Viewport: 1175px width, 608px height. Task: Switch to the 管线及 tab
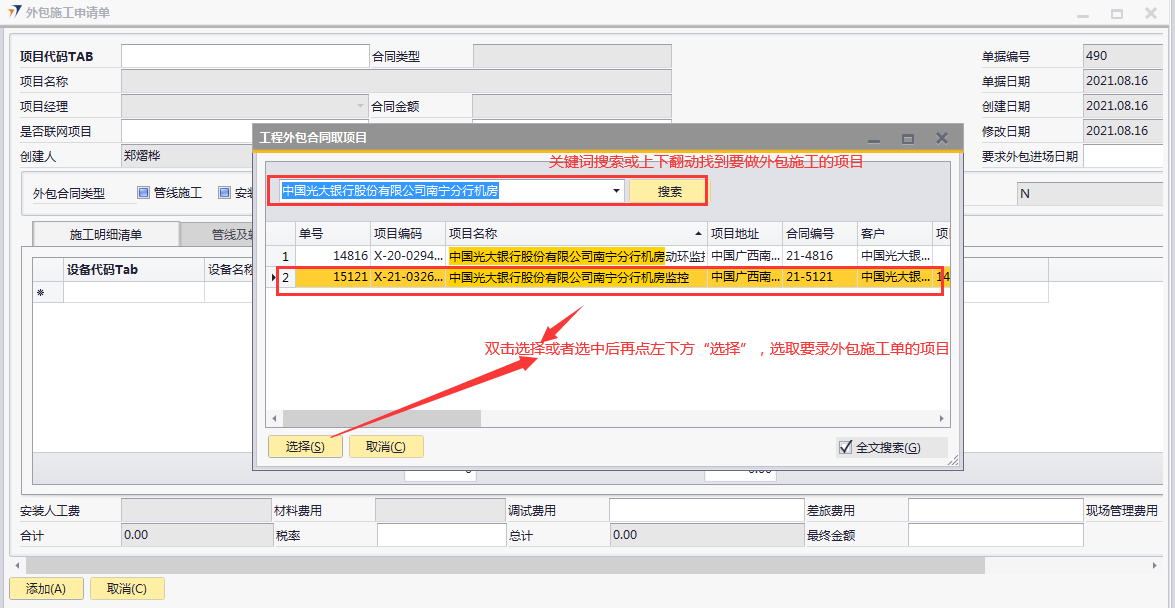click(217, 235)
